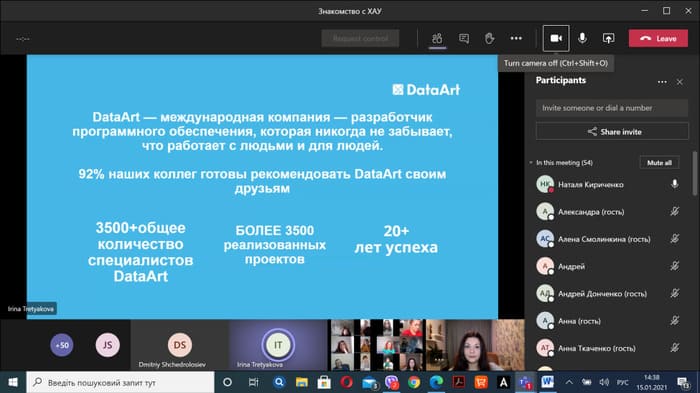The height and width of the screenshot is (393, 700).
Task: Click the Share invite button
Action: click(612, 132)
